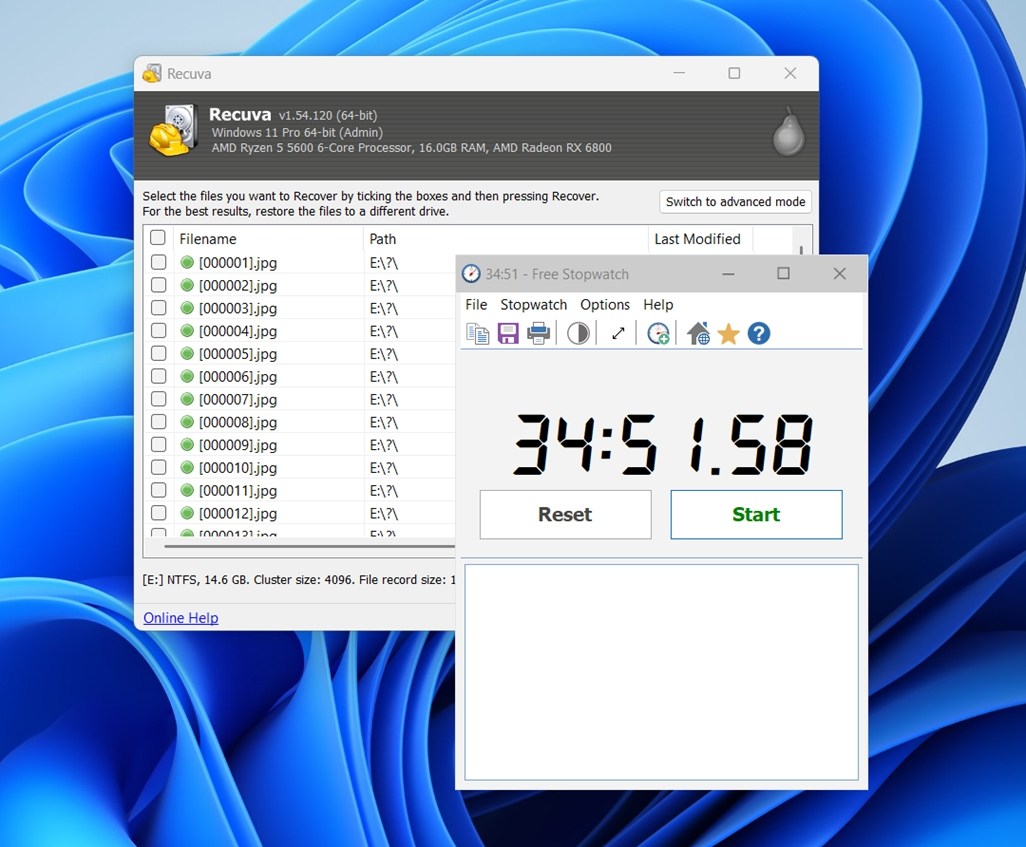This screenshot has width=1026, height=847.
Task: Open Free Stopwatch help
Action: coord(758,333)
